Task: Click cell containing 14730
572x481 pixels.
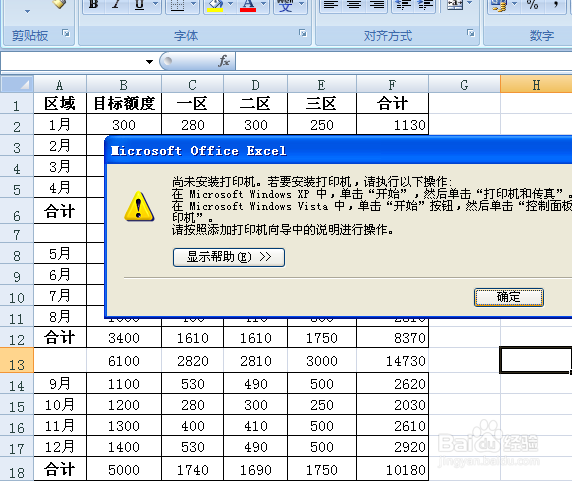Action: [x=392, y=361]
